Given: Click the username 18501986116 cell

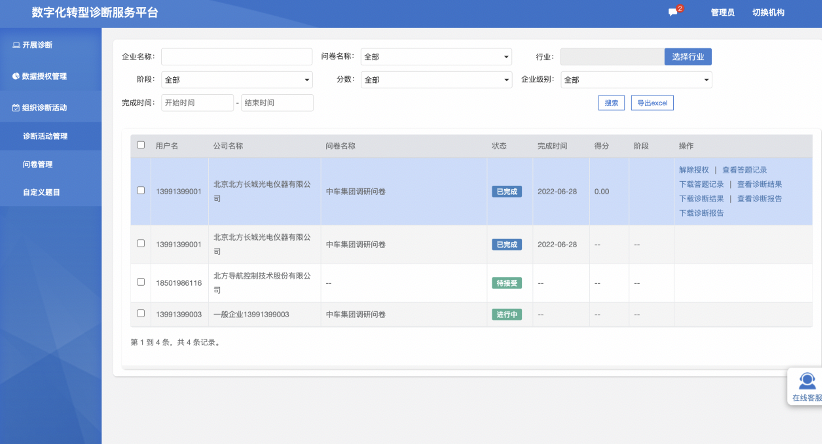Looking at the screenshot, I should (x=179, y=283).
